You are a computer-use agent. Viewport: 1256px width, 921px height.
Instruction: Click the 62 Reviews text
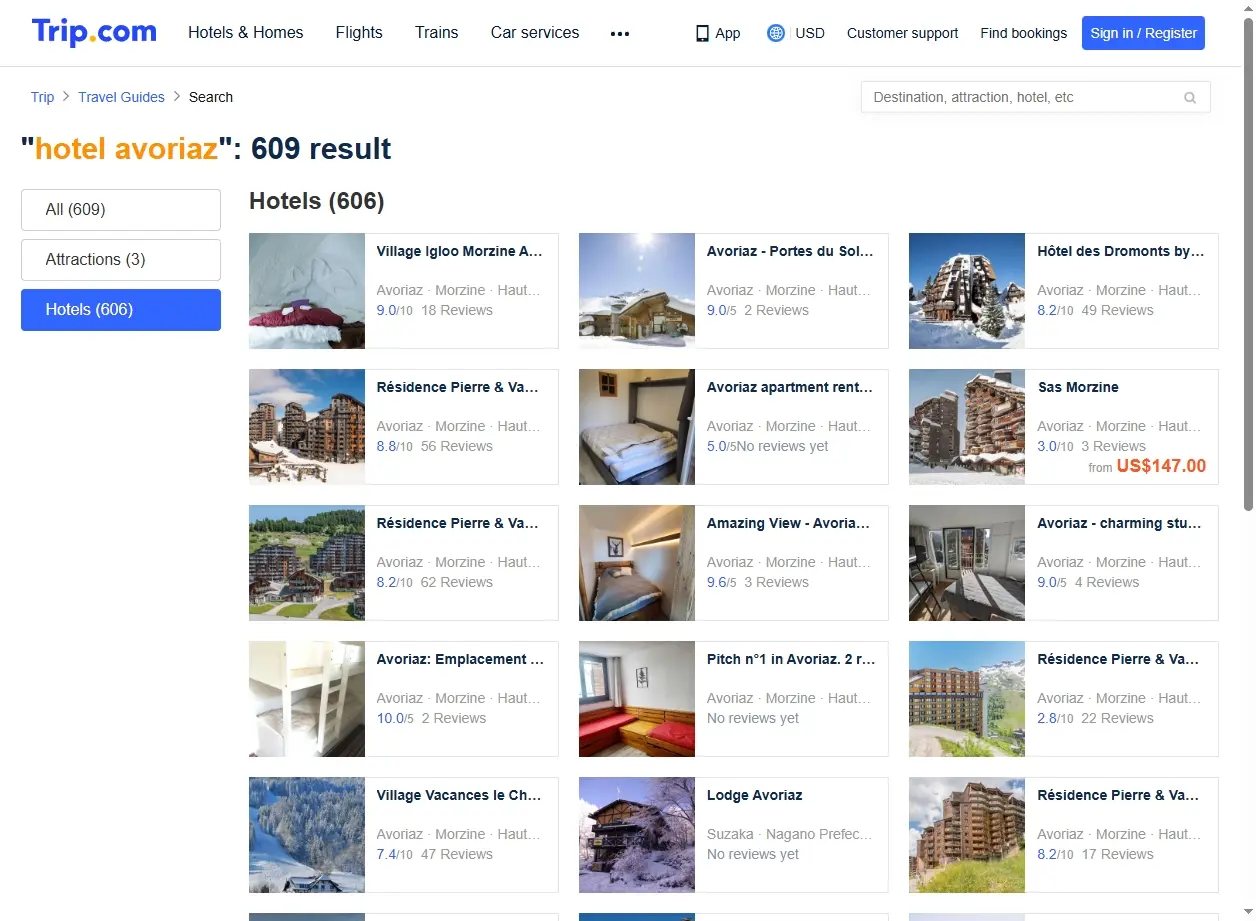tap(457, 583)
